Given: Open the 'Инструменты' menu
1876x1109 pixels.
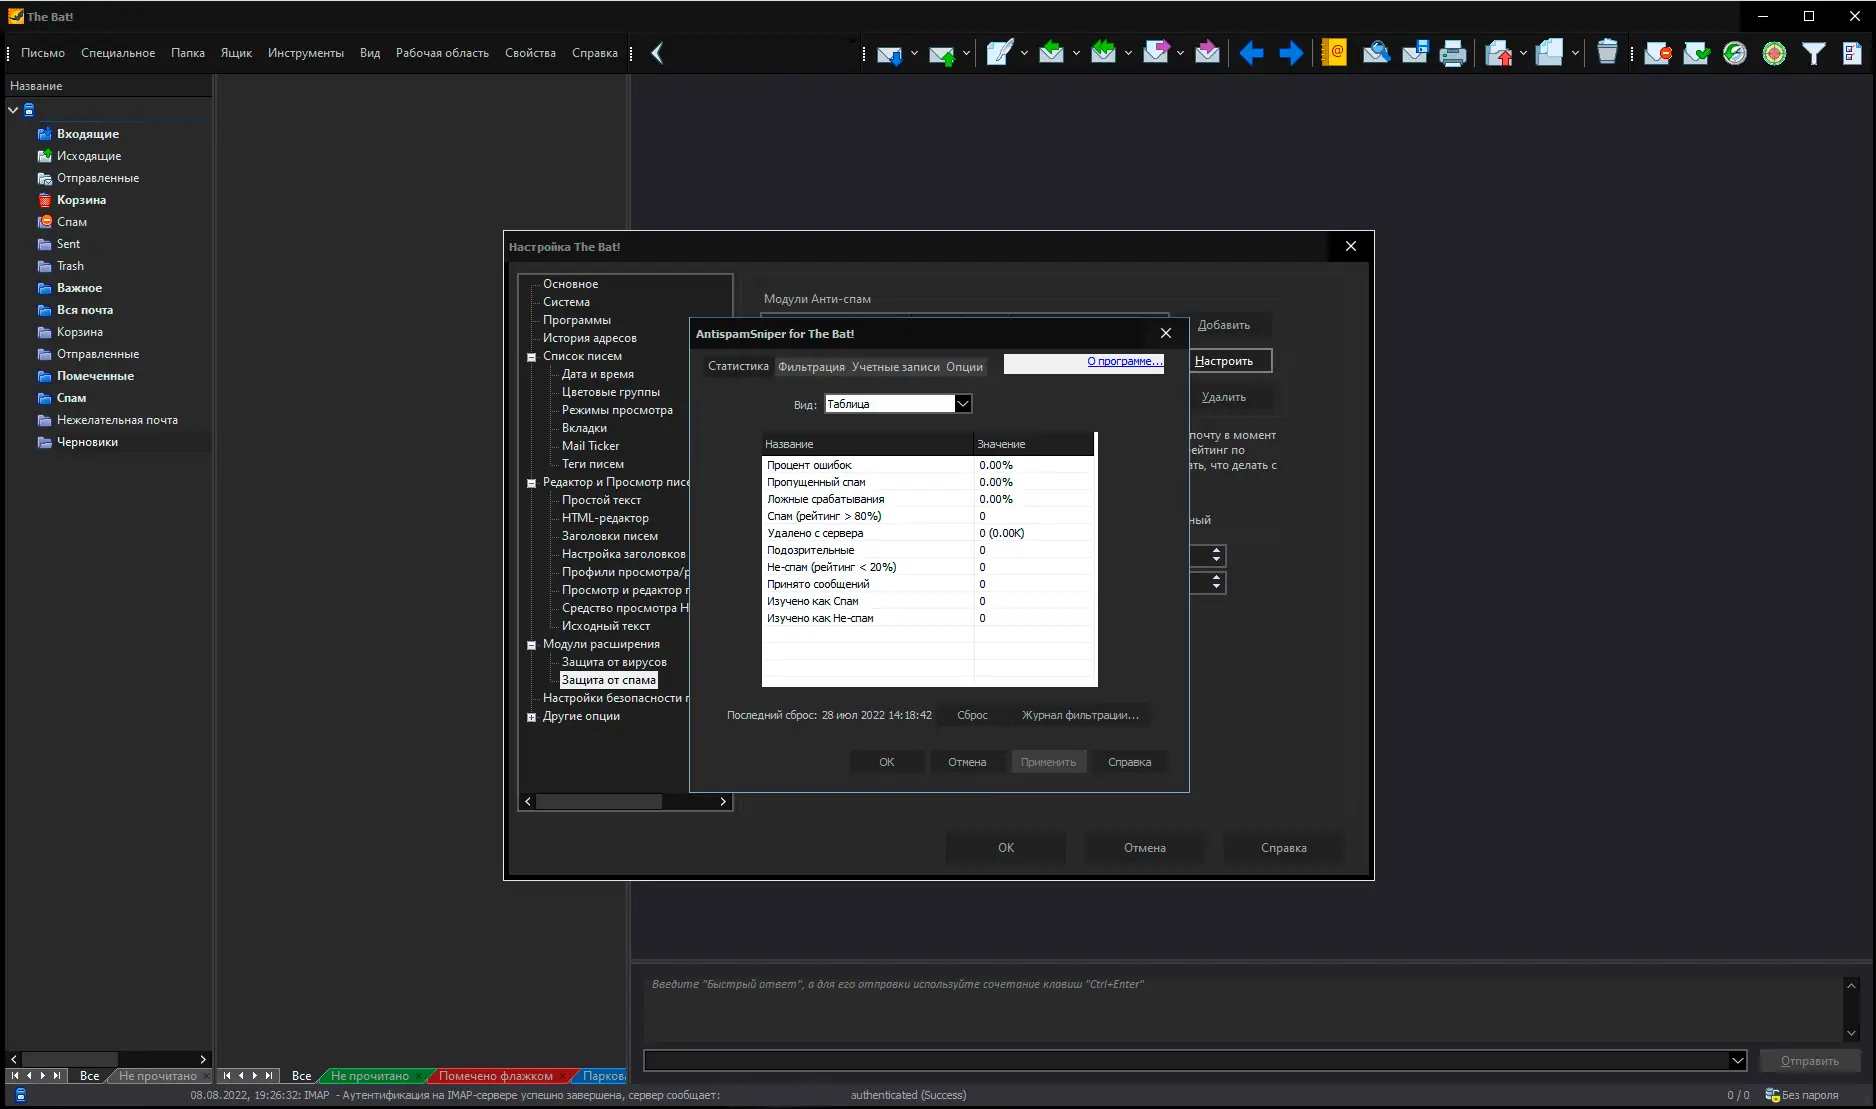Looking at the screenshot, I should click(306, 53).
